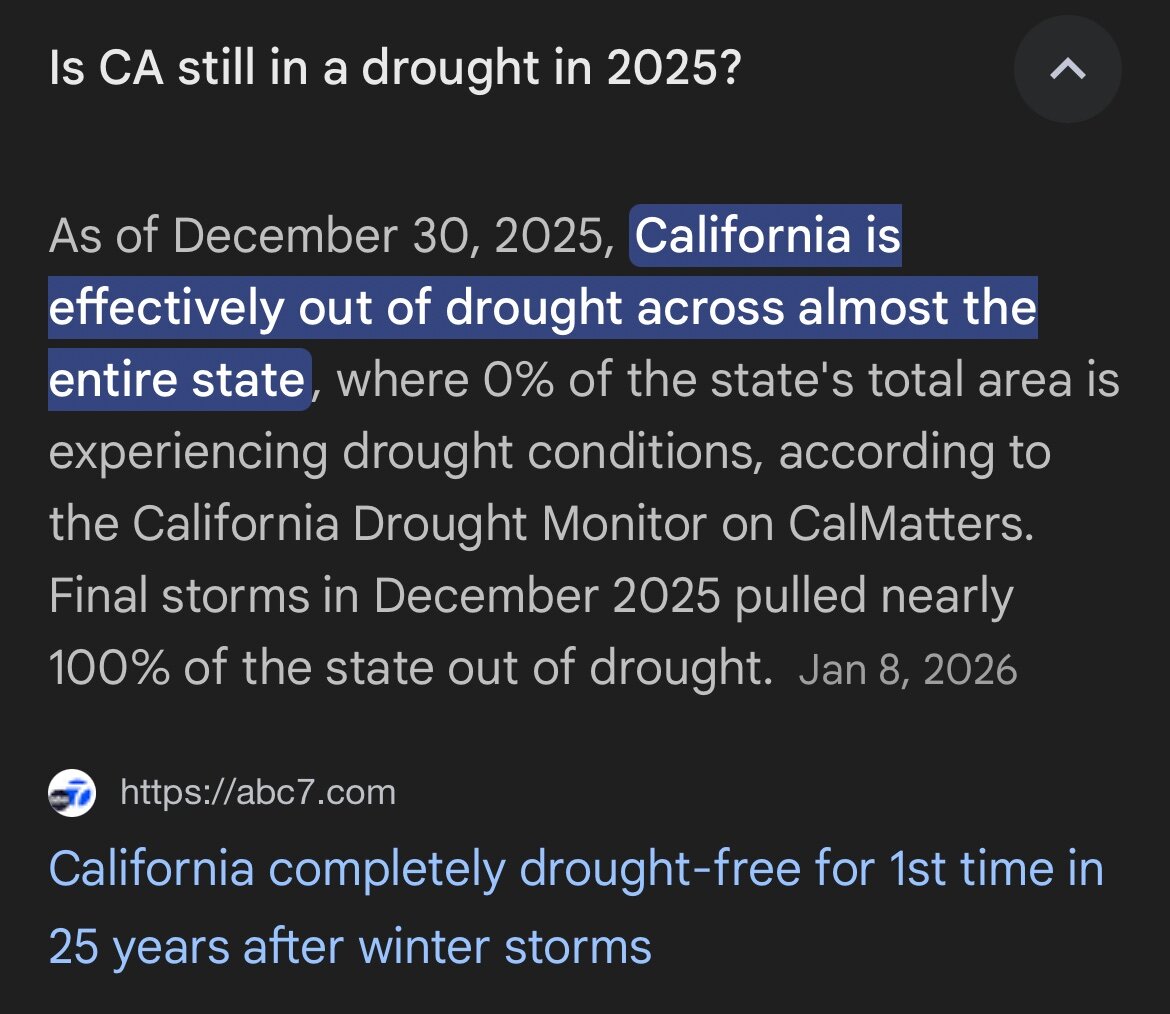Click the highlighted 'California is' text
This screenshot has height=1014, width=1170.
pyautogui.click(x=767, y=237)
